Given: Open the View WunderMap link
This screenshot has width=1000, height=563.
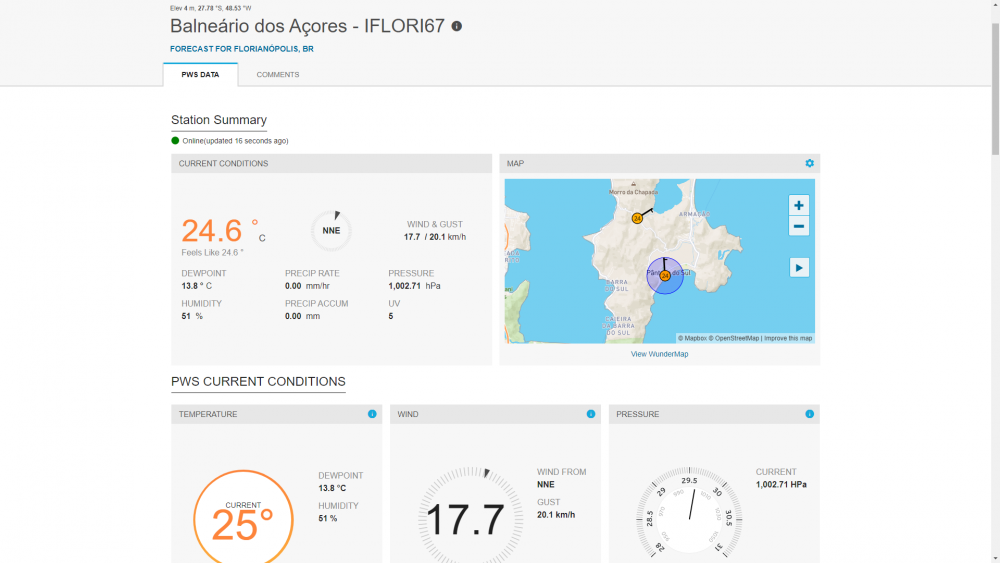Looking at the screenshot, I should (659, 354).
